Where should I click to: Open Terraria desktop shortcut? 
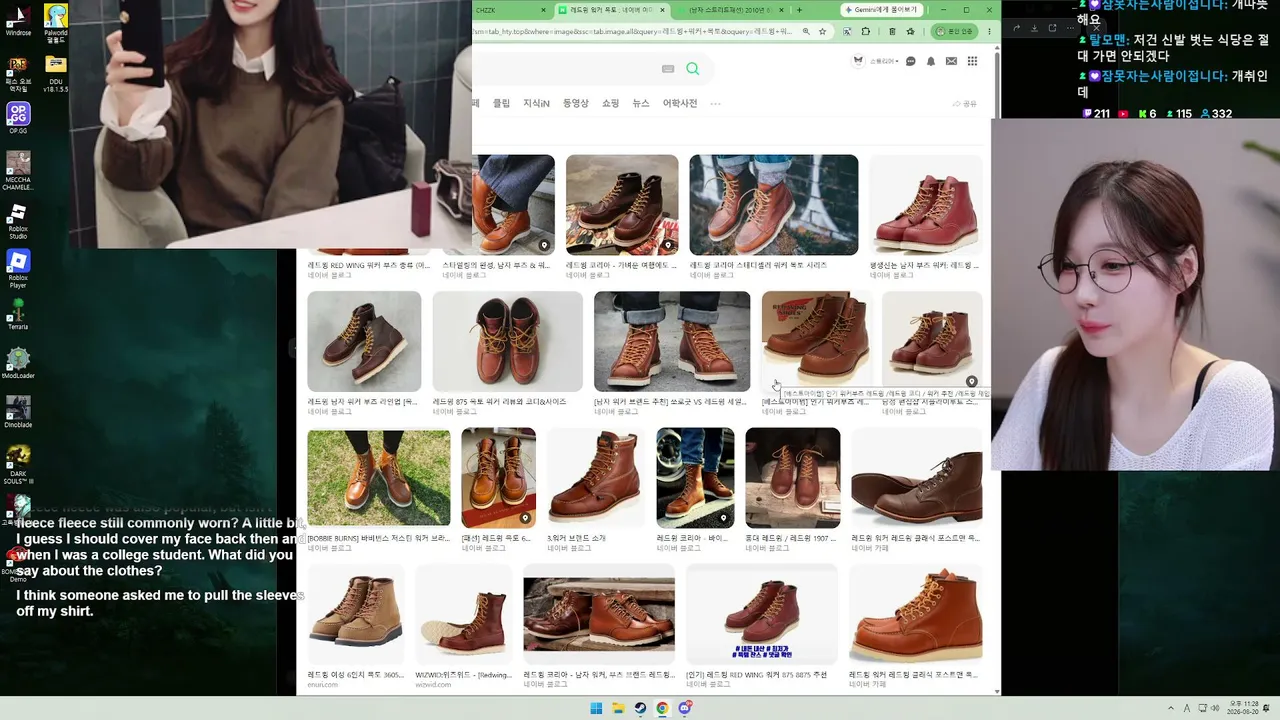18,315
